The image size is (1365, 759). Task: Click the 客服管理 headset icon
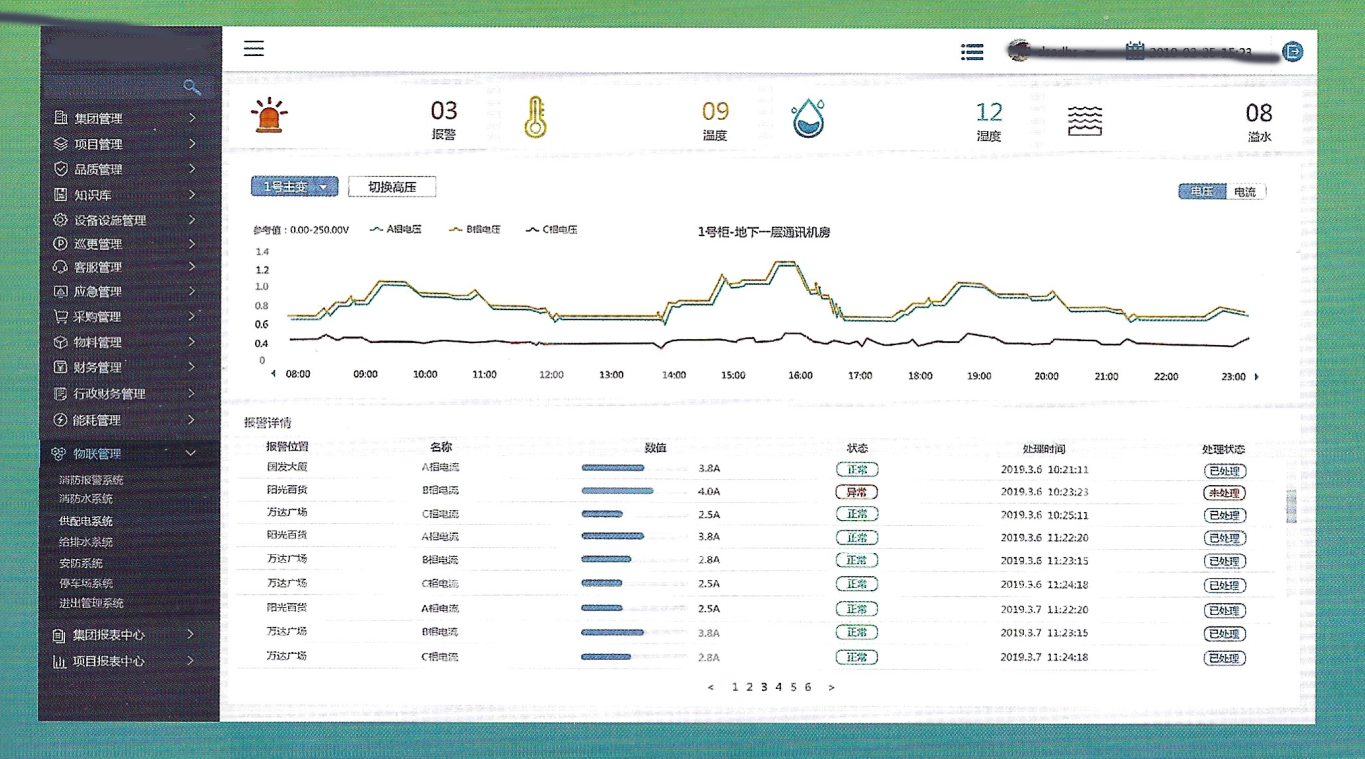[x=61, y=267]
